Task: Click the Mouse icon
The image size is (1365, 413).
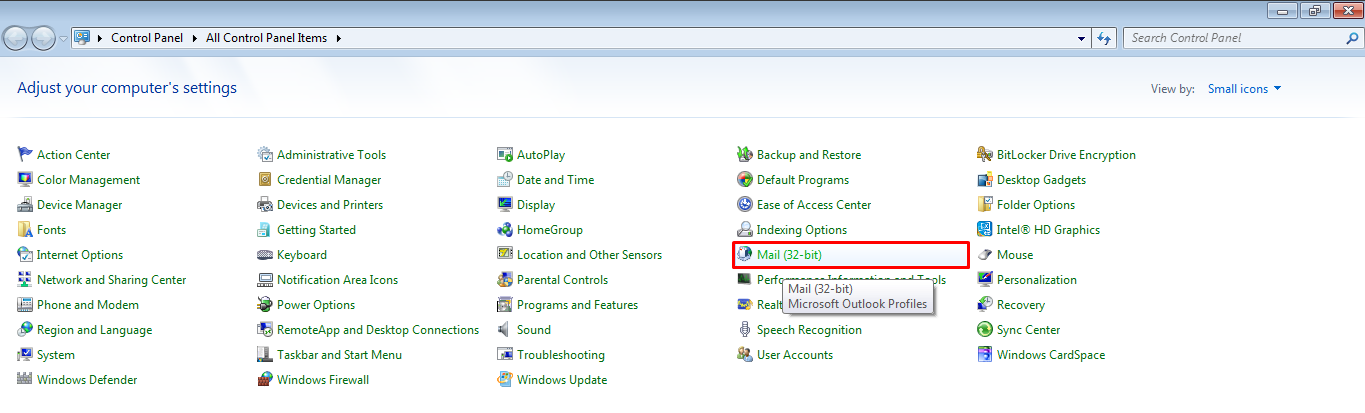Action: click(x=985, y=255)
